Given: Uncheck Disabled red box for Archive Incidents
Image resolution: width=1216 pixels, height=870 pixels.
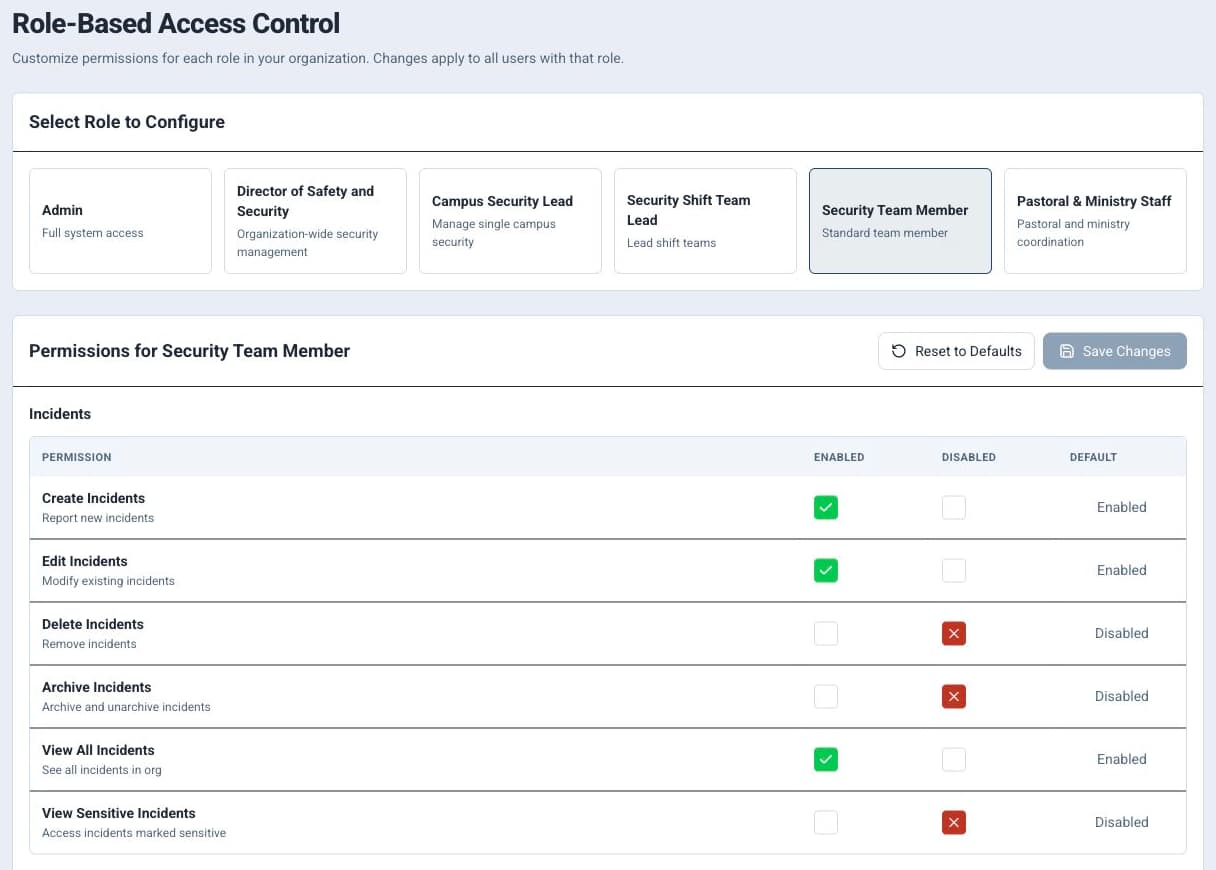Looking at the screenshot, I should click(x=954, y=697).
